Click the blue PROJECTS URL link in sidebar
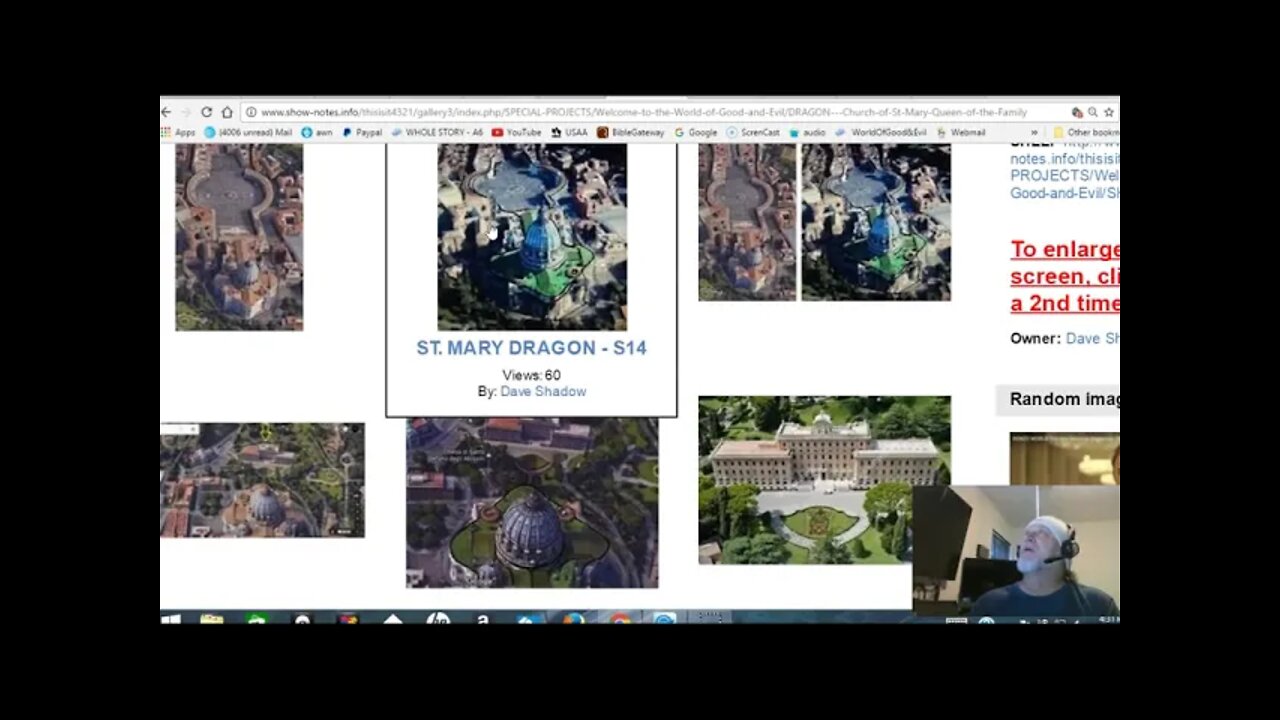The height and width of the screenshot is (720, 1280). pos(1065,175)
